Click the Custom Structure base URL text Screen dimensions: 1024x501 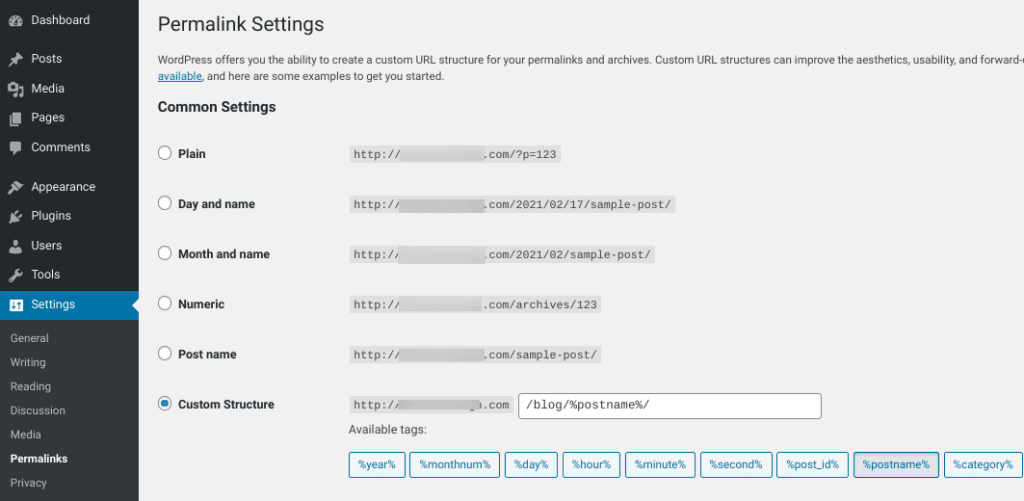tap(431, 405)
